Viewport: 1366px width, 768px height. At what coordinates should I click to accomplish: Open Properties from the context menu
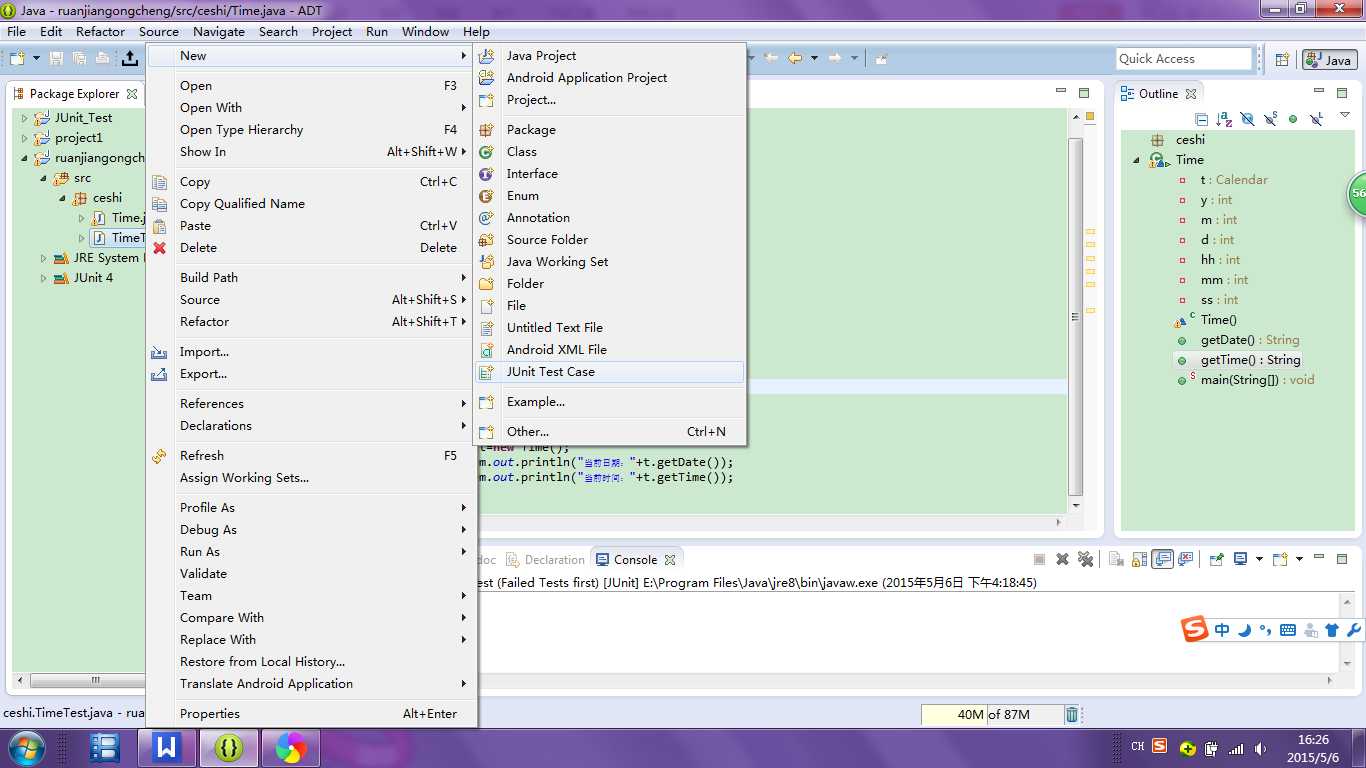[x=312, y=714]
